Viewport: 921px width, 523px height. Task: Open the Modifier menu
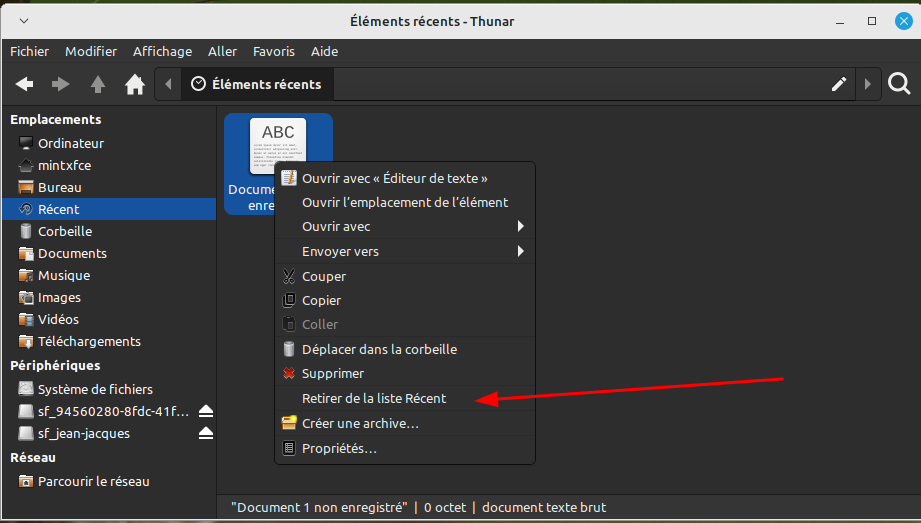91,52
